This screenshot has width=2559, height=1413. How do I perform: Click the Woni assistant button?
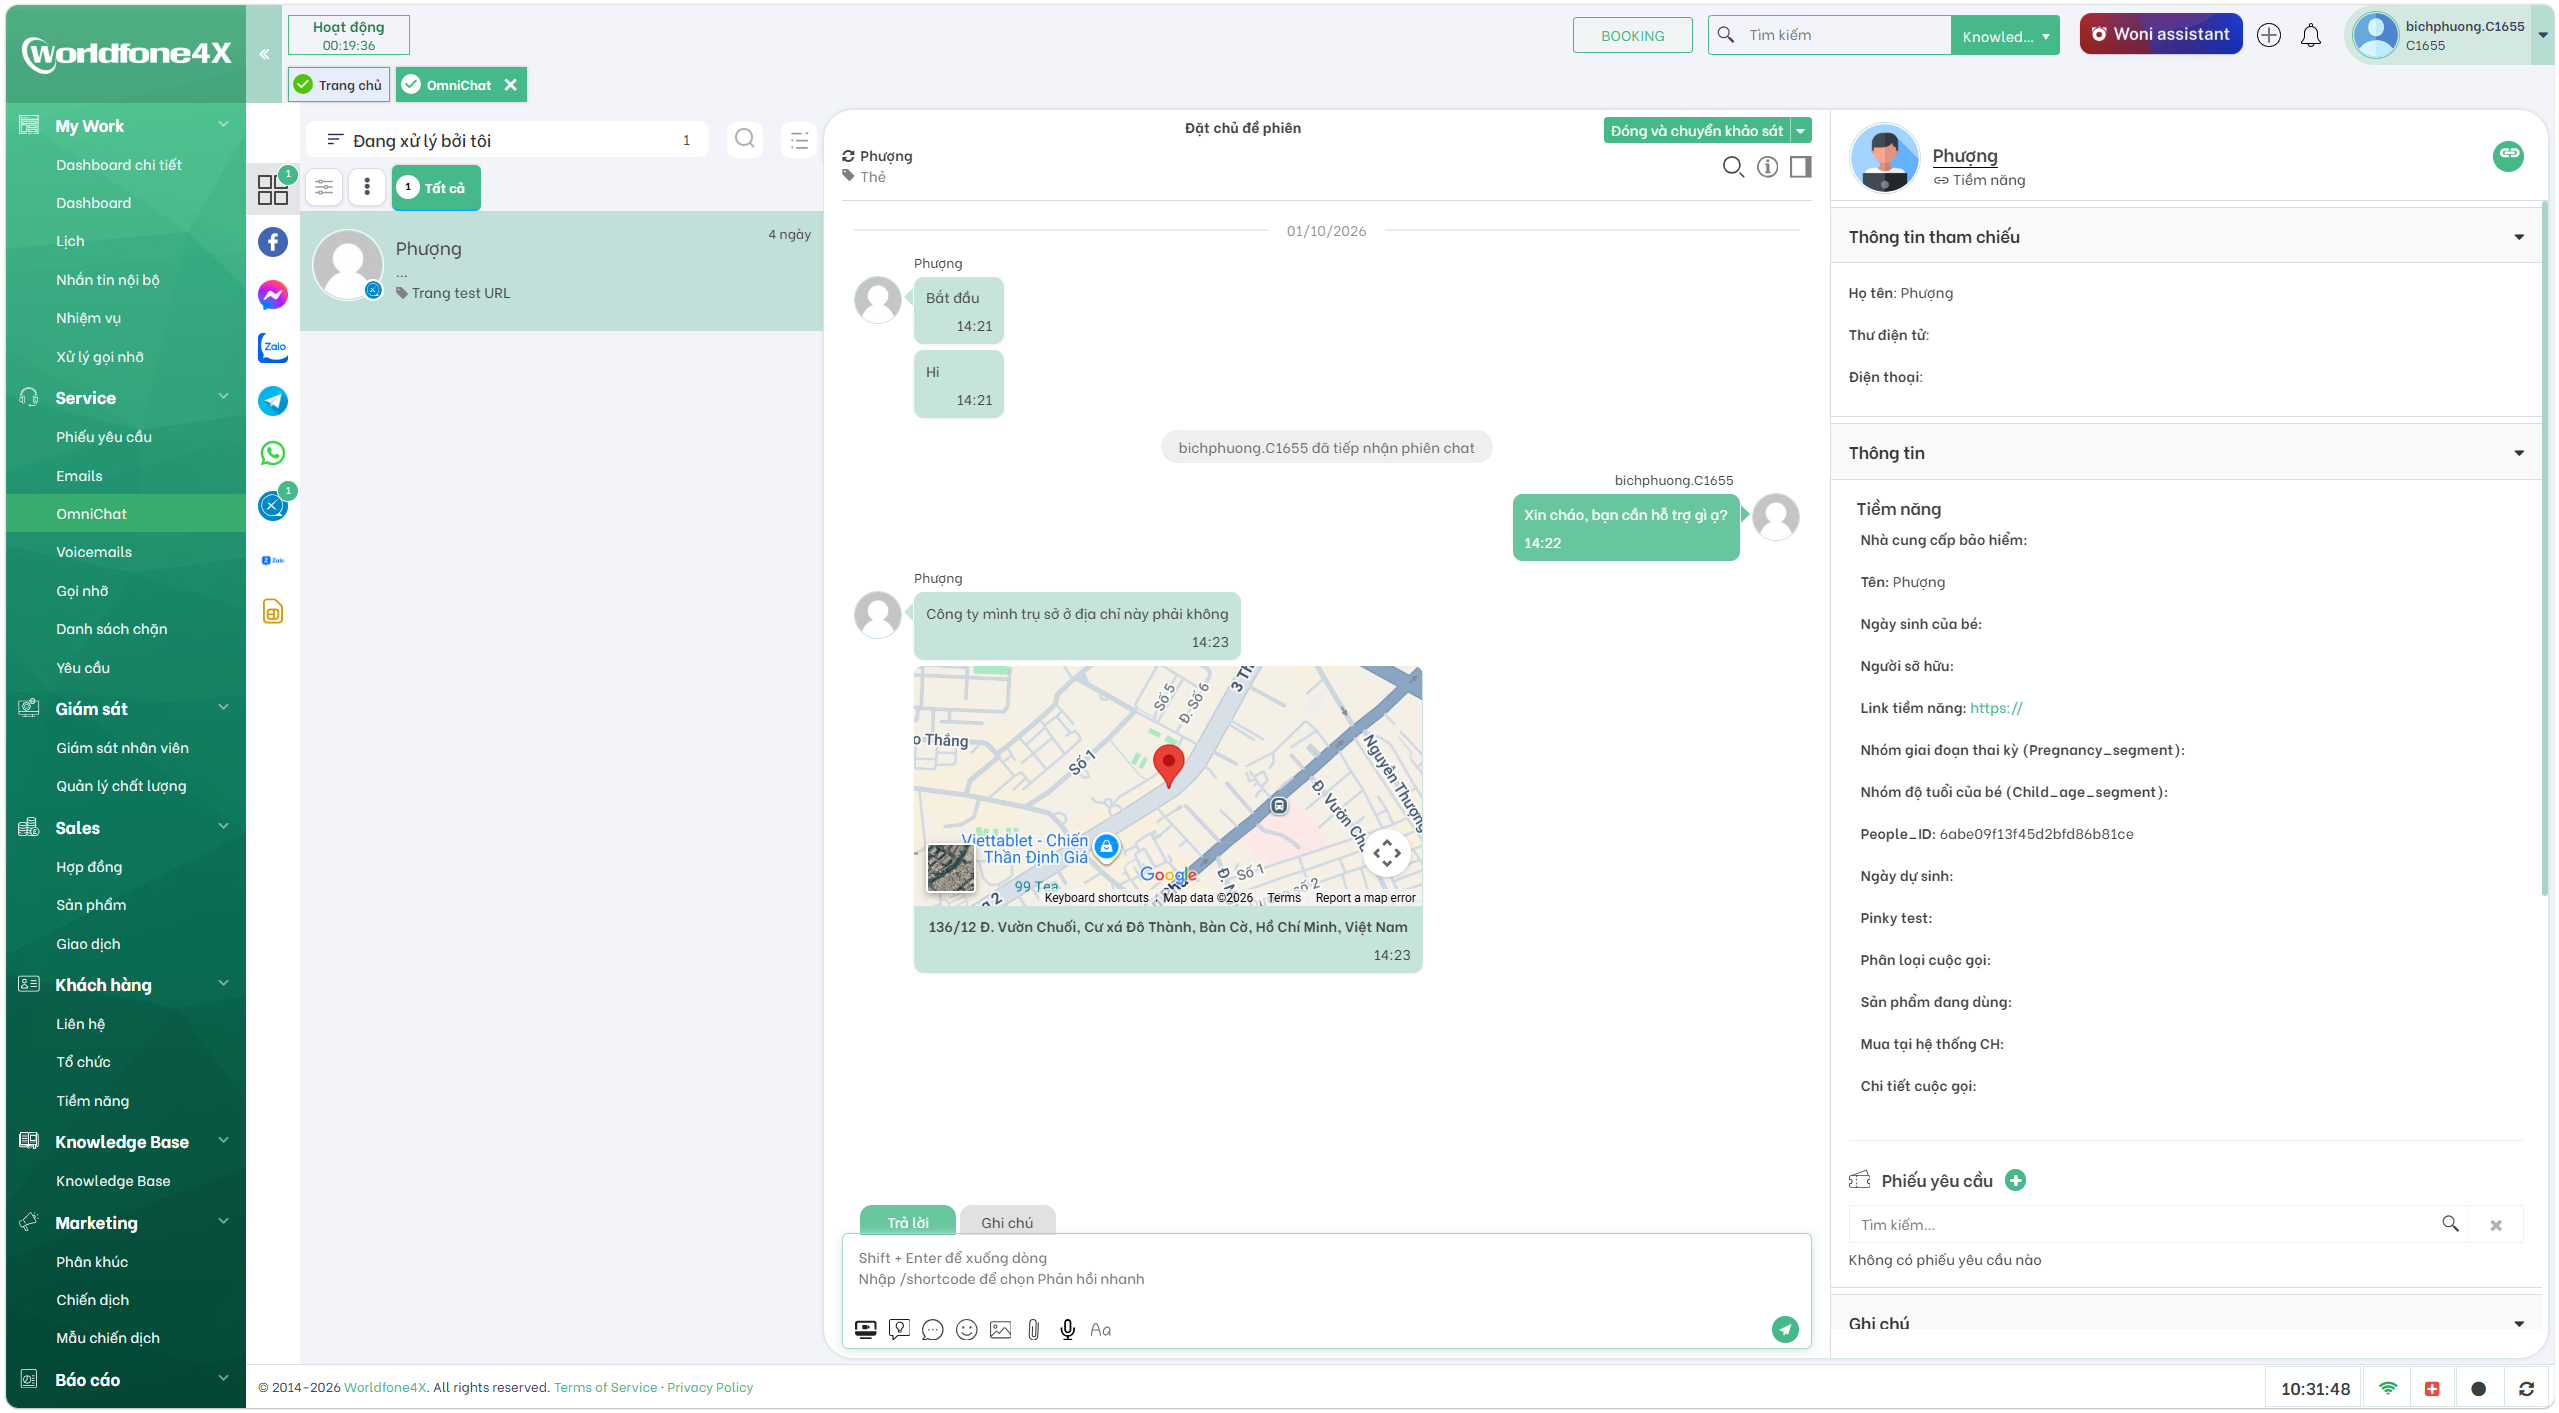(x=2161, y=34)
